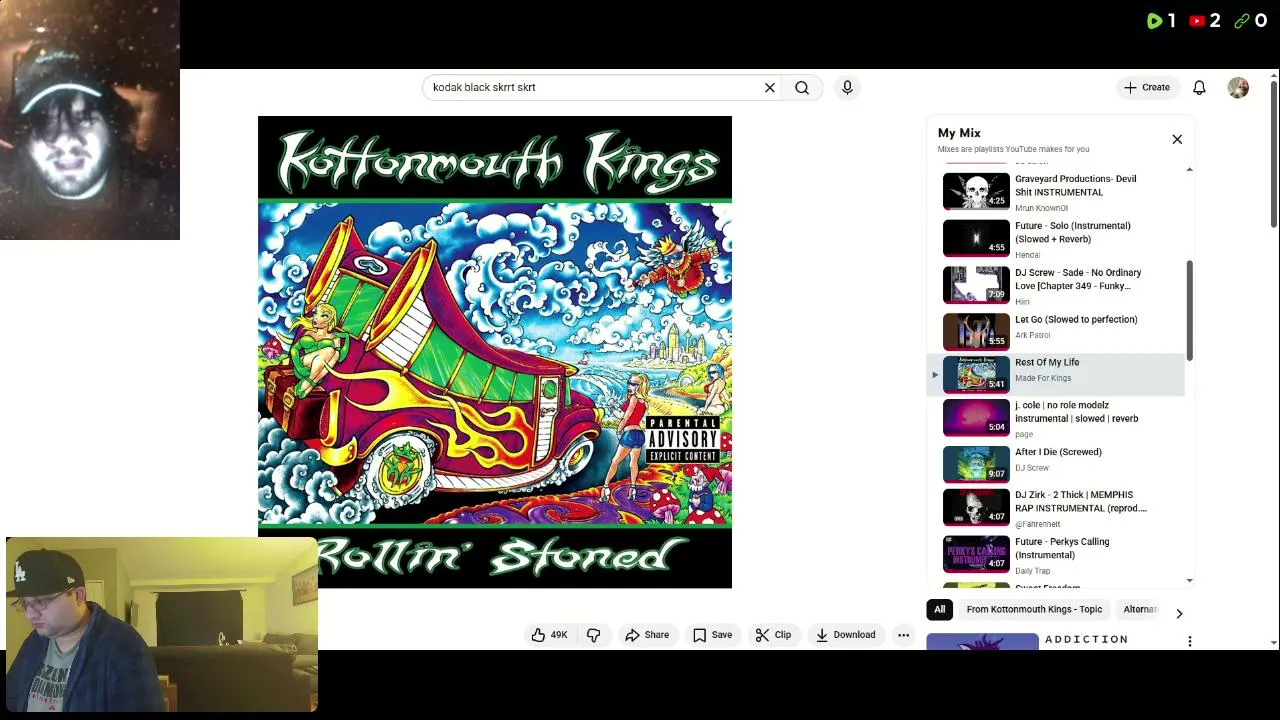
Task: Click the playlist scrollbar thumb
Action: click(1189, 310)
